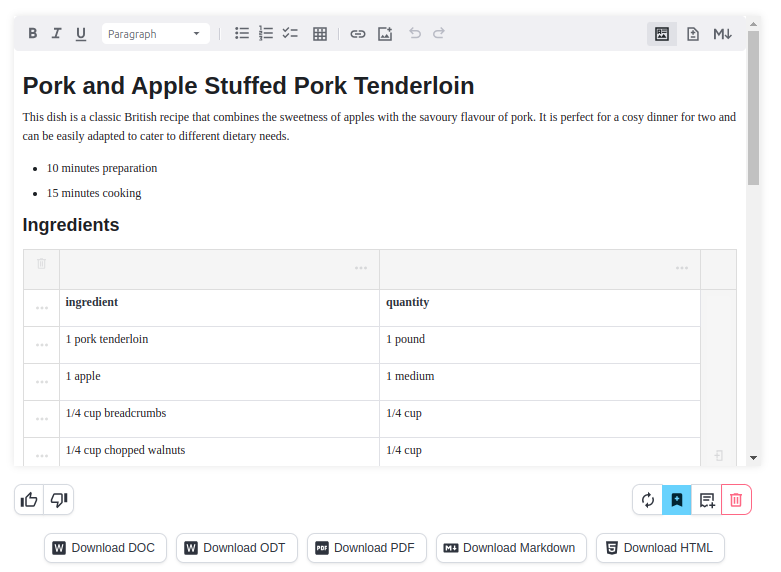781x572 pixels.
Task: Delete the document with the red trash icon
Action: 736,500
